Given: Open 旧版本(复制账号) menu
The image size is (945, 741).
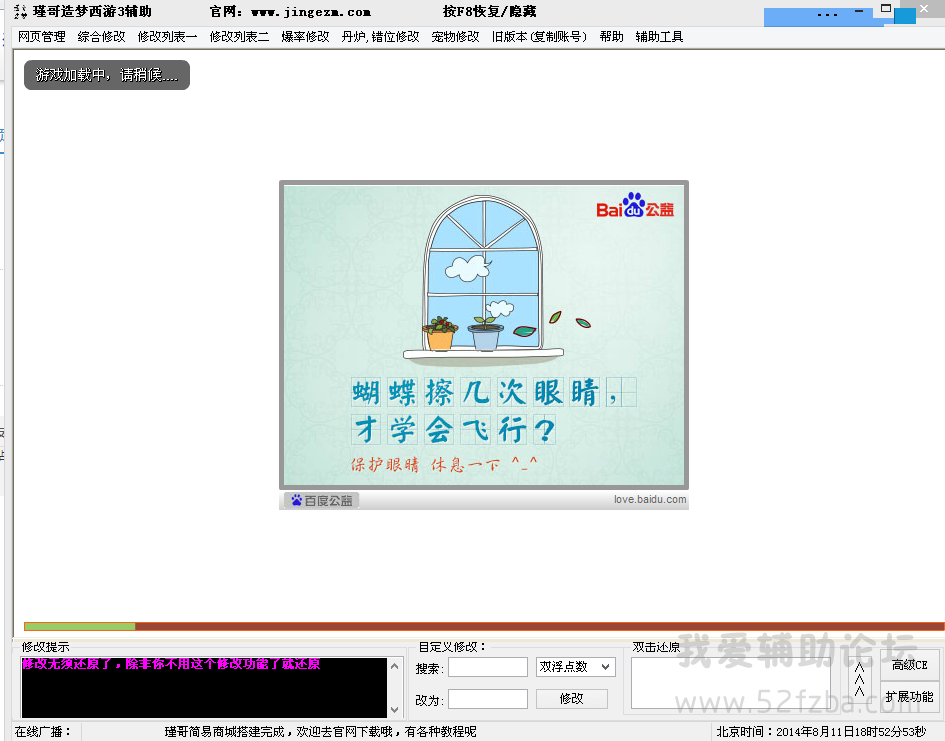Looking at the screenshot, I should click(539, 37).
